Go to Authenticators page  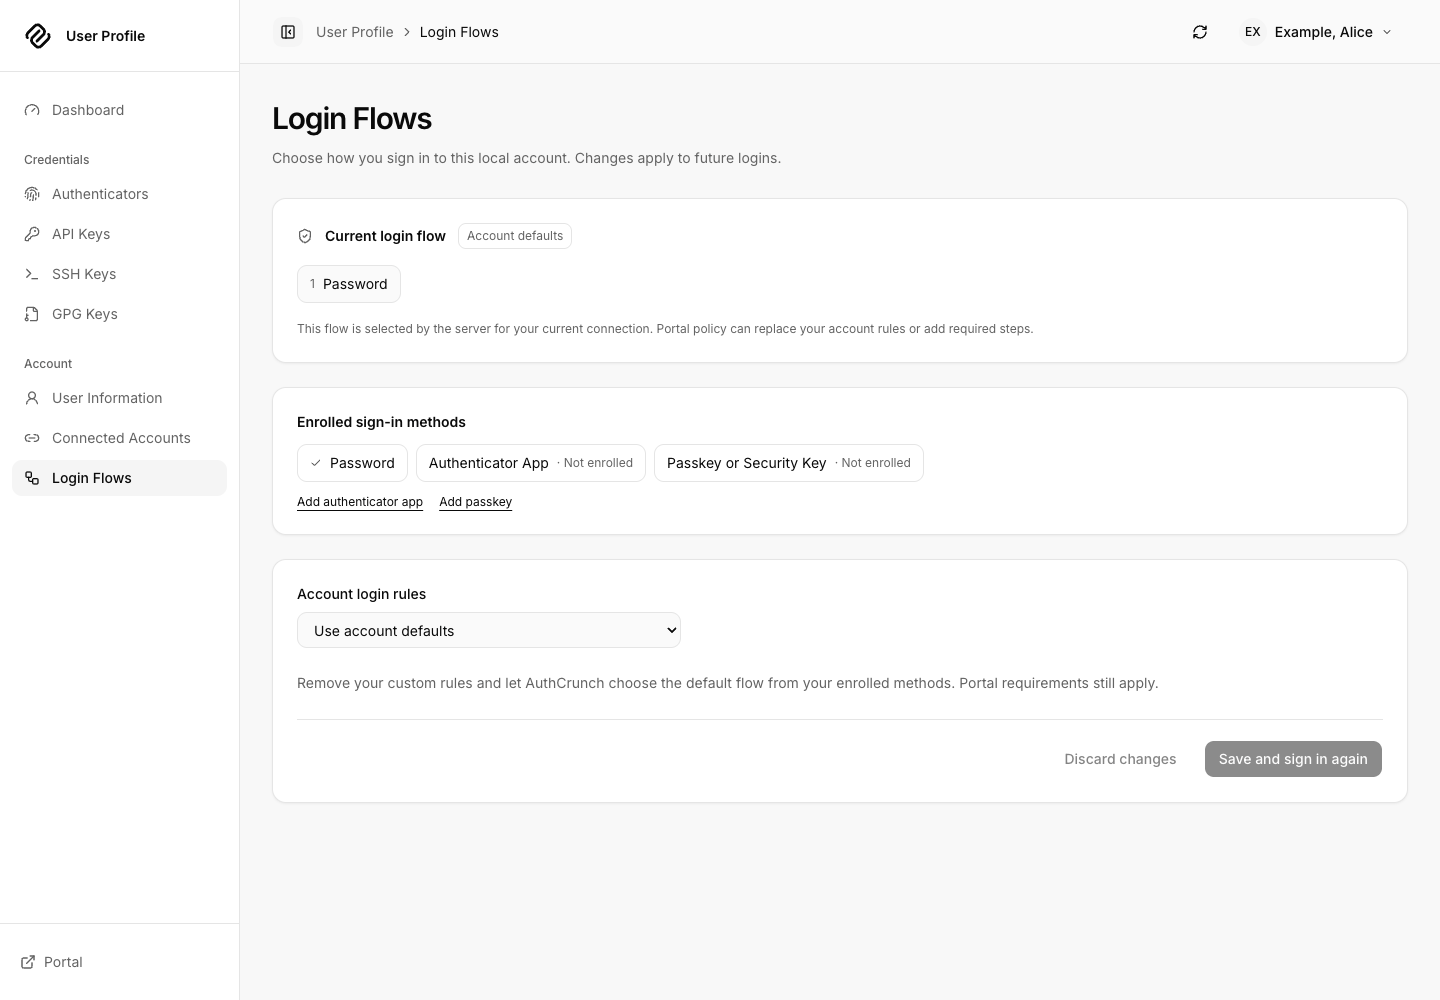pyautogui.click(x=119, y=194)
